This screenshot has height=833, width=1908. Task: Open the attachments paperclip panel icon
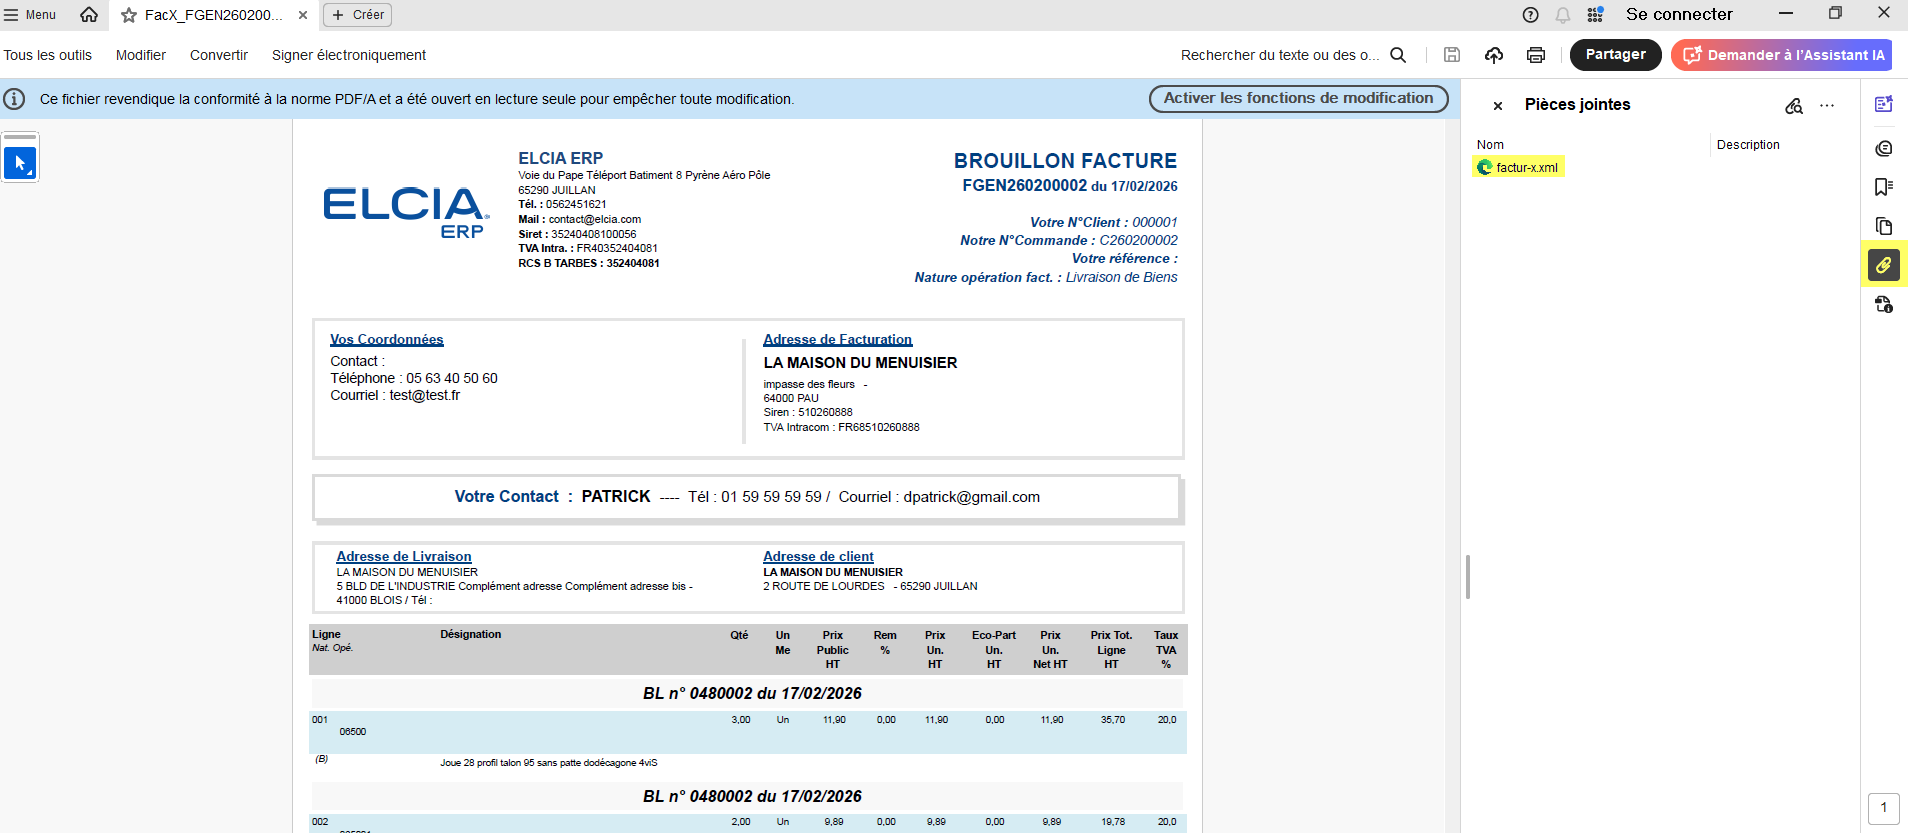(1883, 265)
